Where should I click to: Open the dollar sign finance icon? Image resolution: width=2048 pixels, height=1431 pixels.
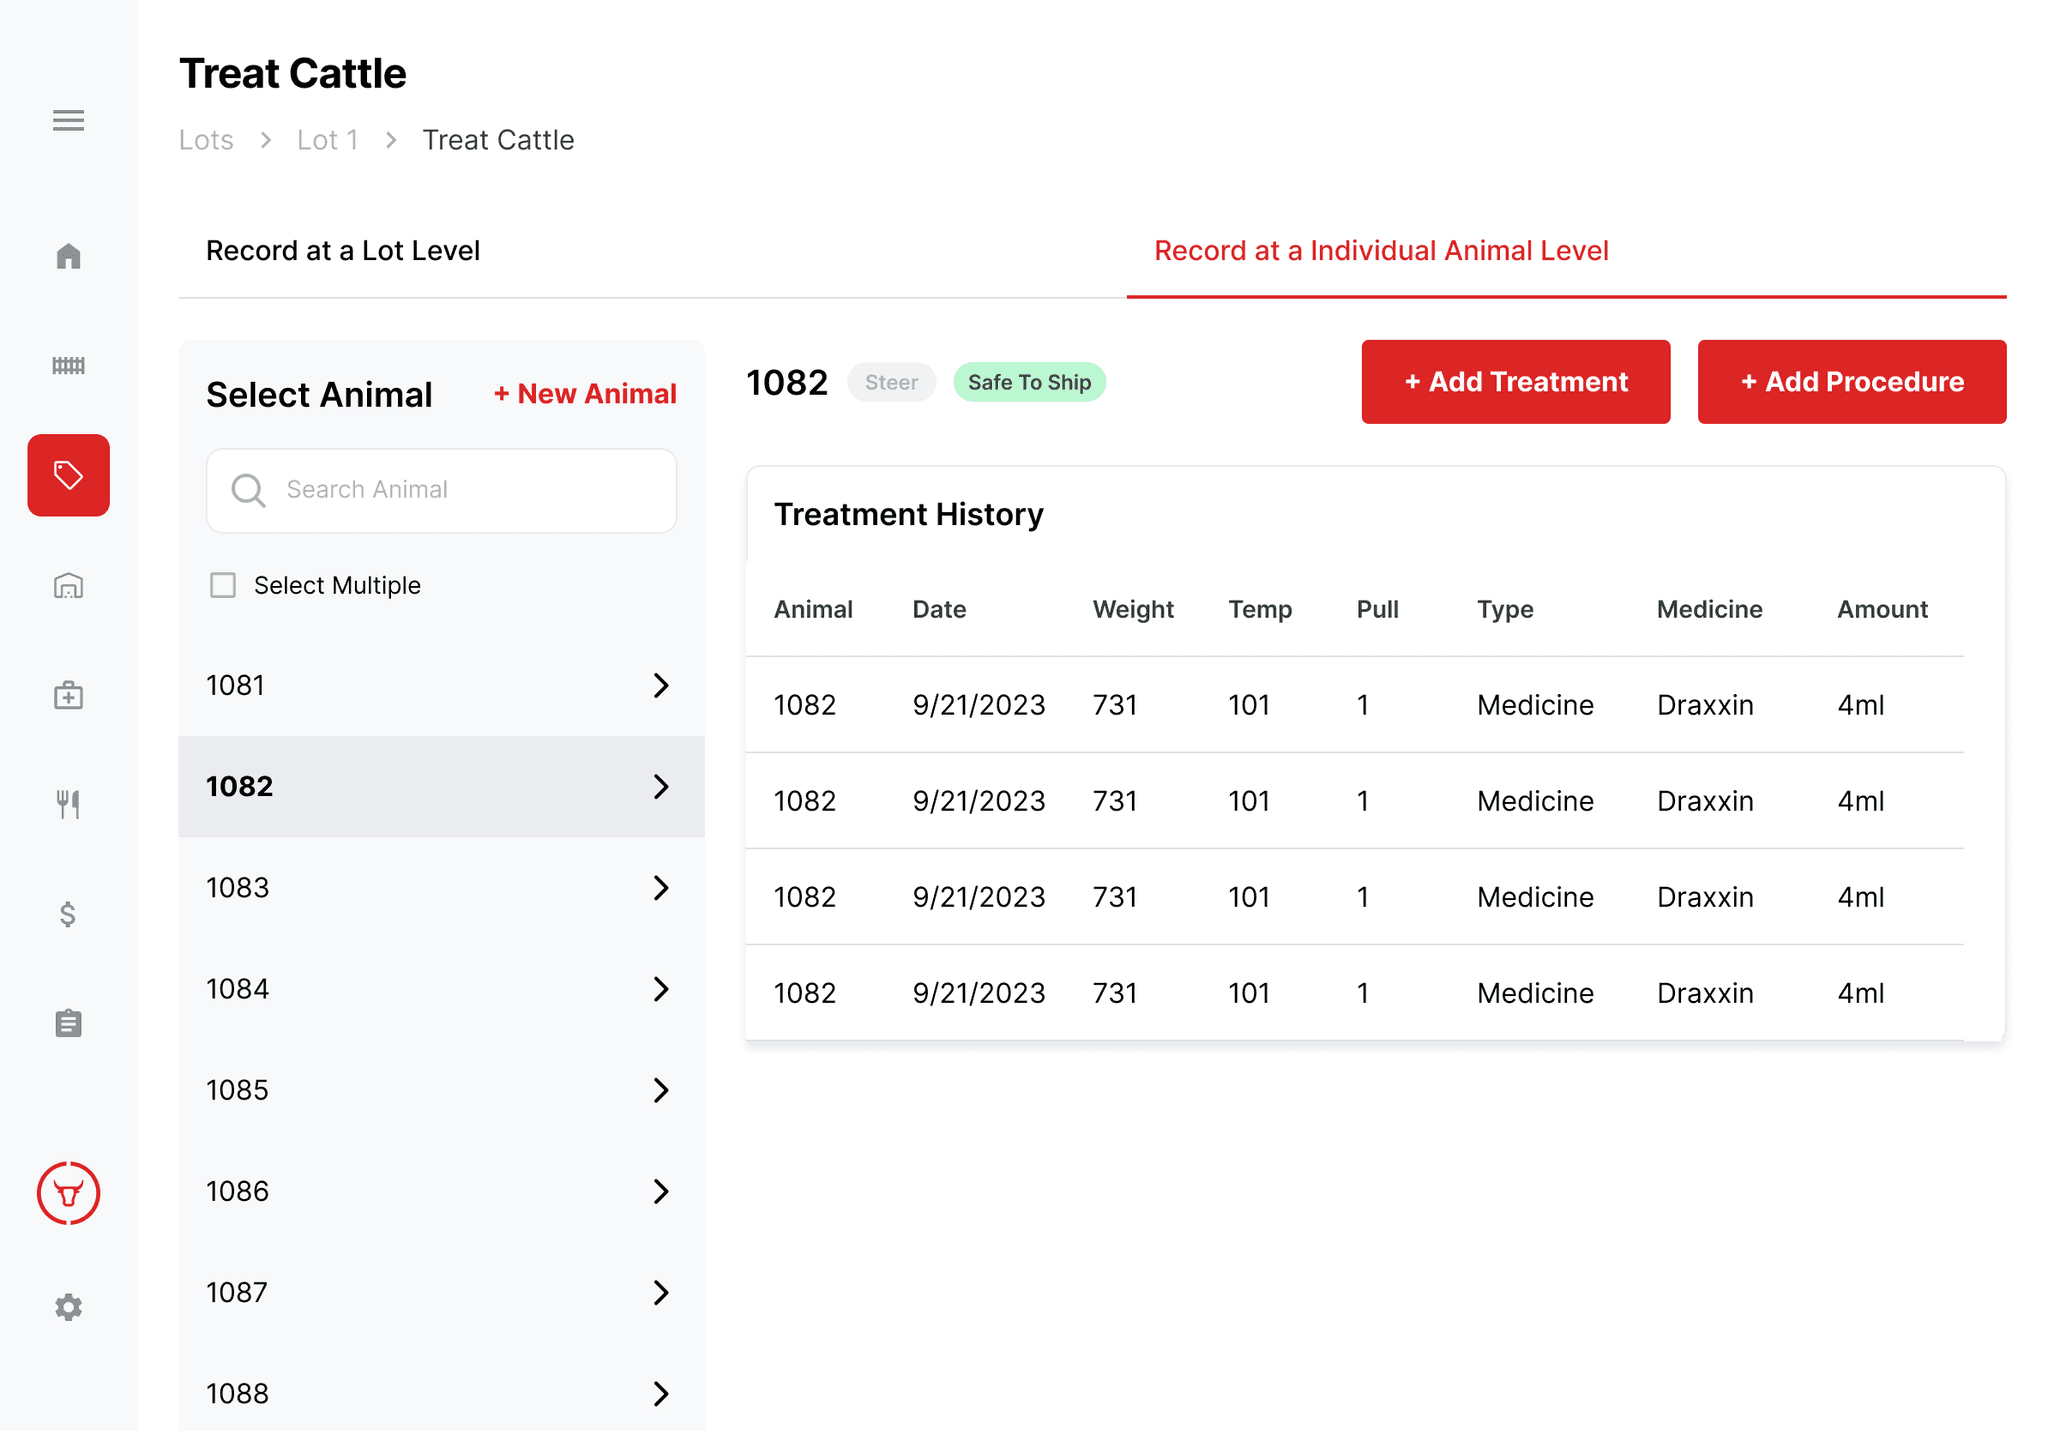click(x=68, y=914)
